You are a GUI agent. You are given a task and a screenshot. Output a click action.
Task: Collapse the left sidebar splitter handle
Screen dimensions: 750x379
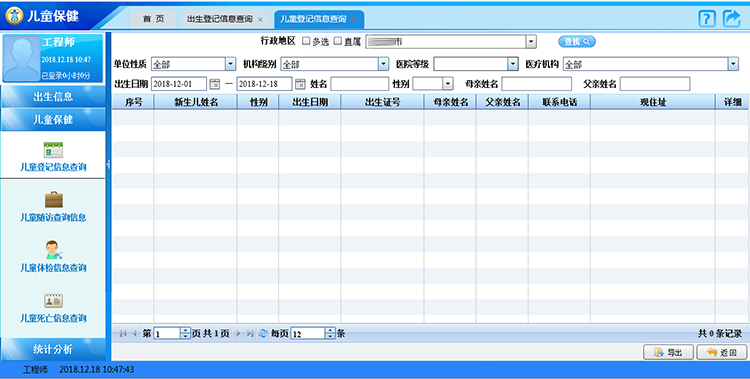point(109,164)
